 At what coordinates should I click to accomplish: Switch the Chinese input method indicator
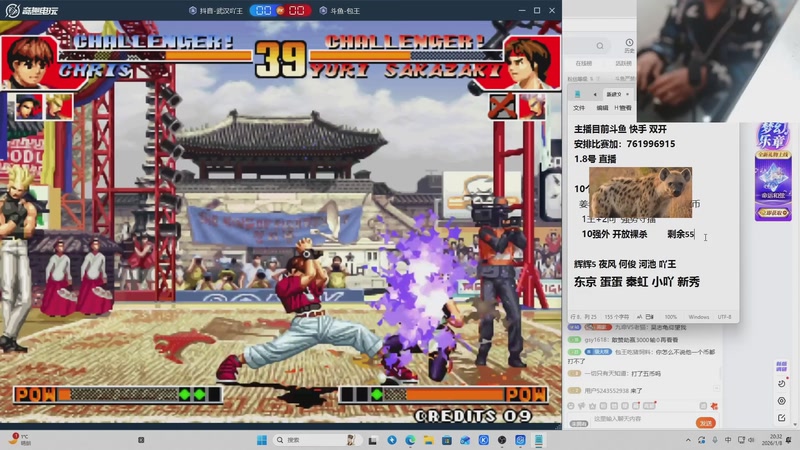point(728,440)
